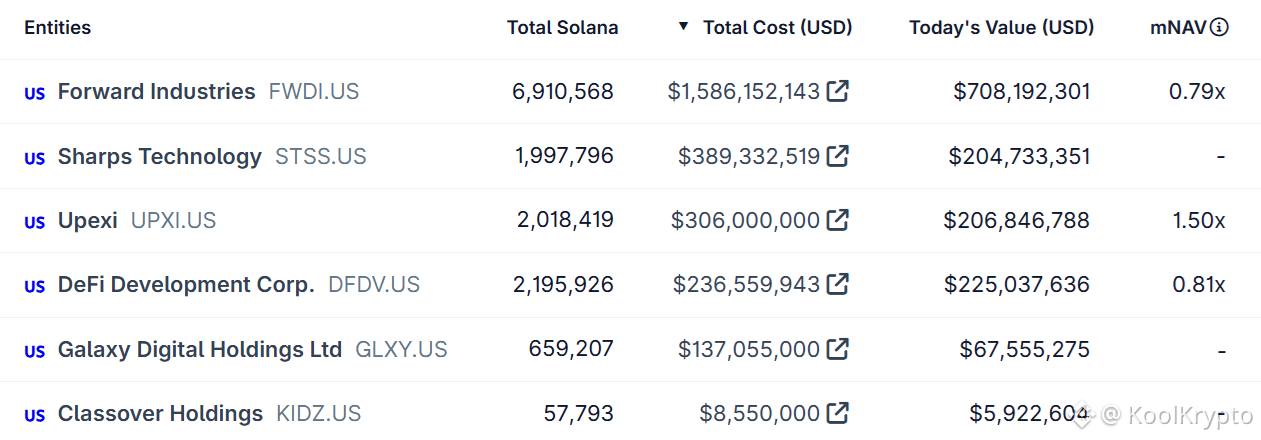The height and width of the screenshot is (440, 1261).
Task: Click the external link icon beside $306,000,000
Action: click(x=838, y=220)
